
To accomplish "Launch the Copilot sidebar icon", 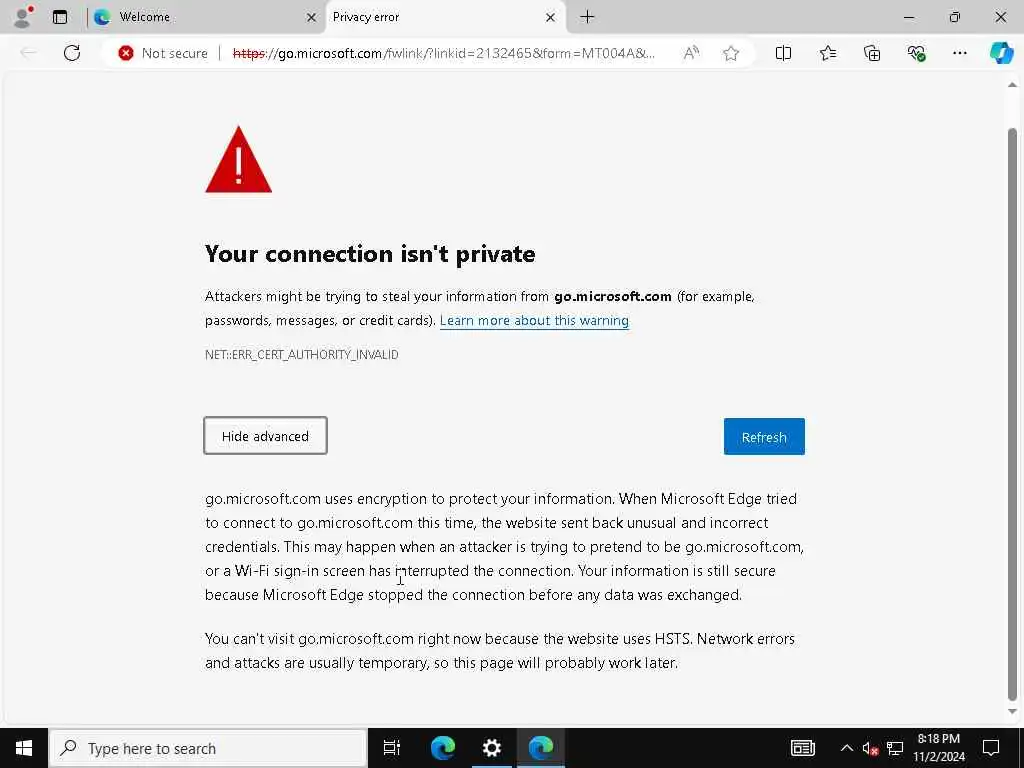I will point(1001,53).
